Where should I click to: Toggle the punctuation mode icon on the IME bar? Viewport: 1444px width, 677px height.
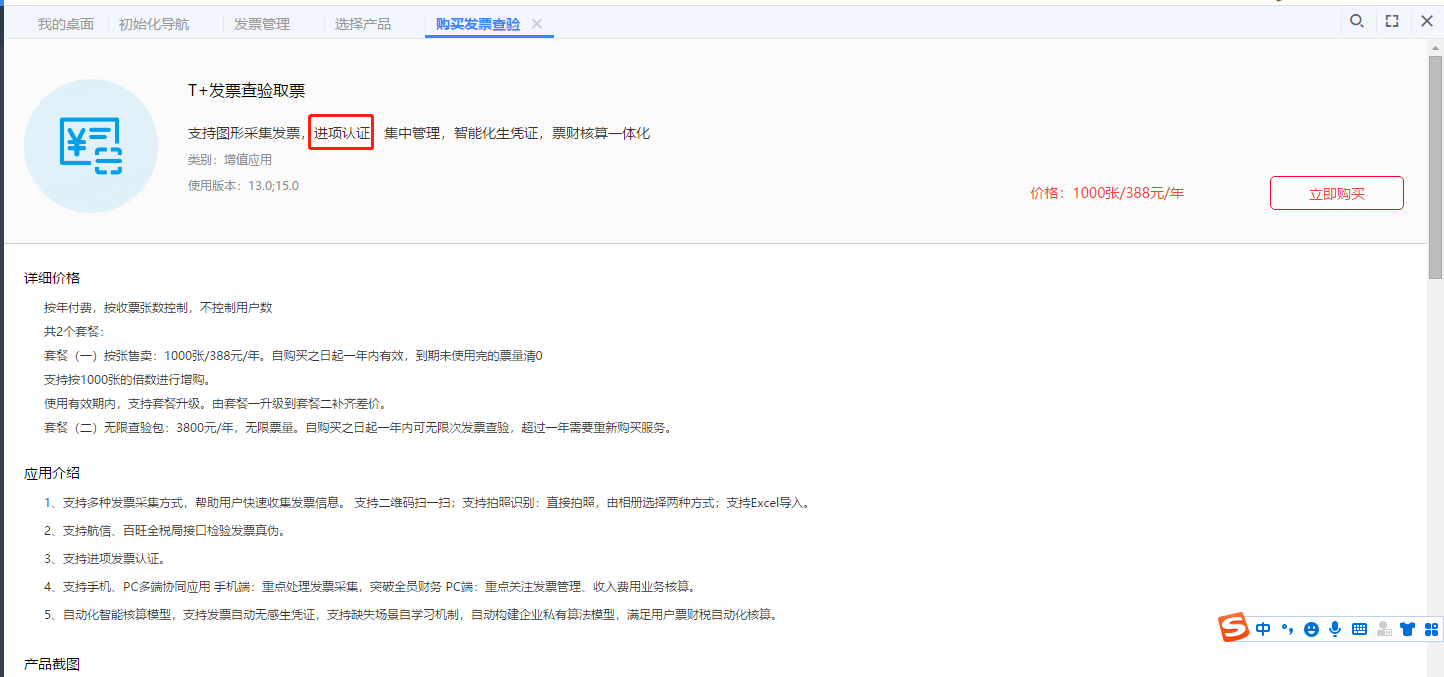(x=1287, y=629)
